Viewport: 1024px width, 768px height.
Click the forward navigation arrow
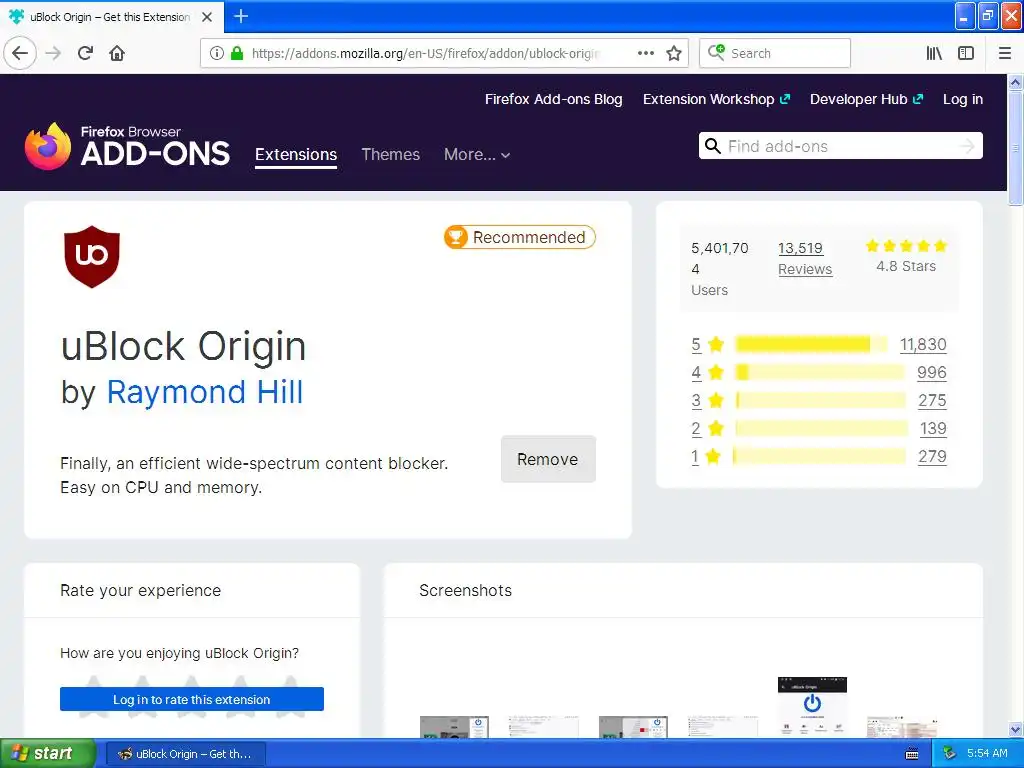[54, 54]
